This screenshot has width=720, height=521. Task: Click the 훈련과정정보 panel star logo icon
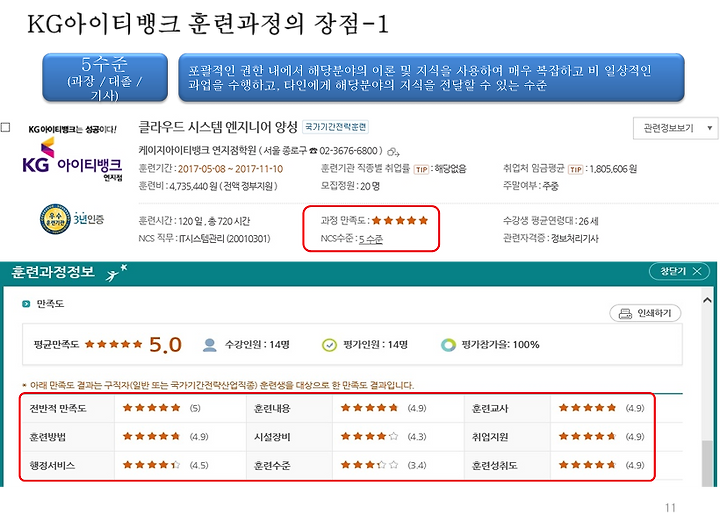116,273
